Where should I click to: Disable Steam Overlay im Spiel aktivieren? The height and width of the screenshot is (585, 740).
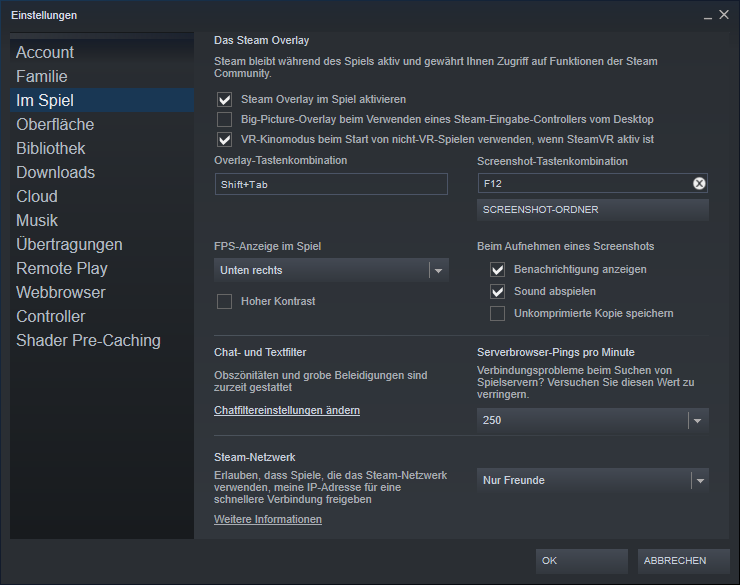point(224,100)
